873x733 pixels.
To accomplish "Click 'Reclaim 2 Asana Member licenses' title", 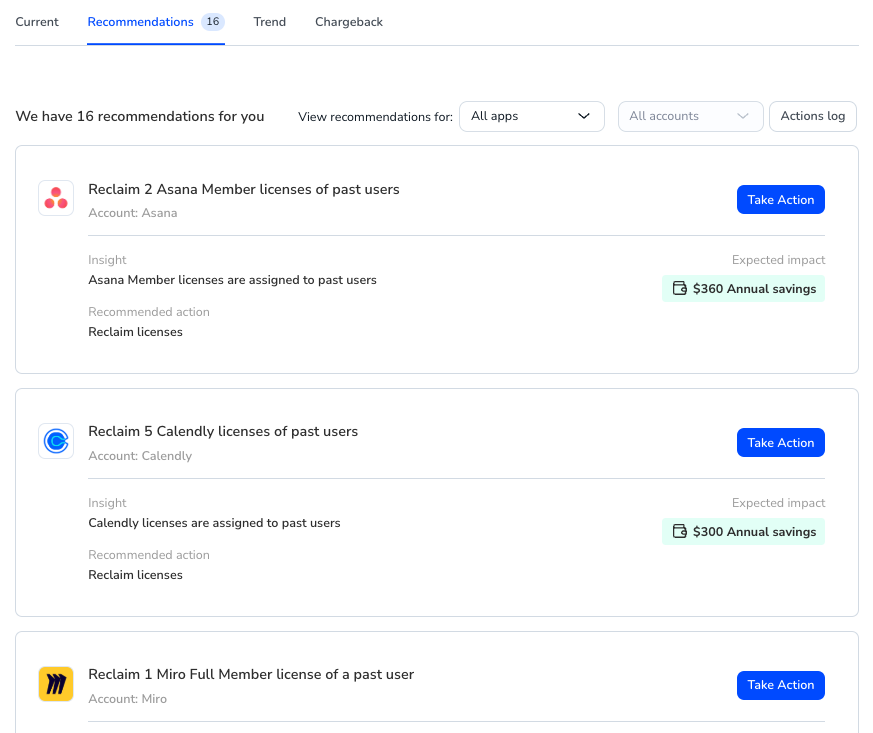I will point(244,189).
